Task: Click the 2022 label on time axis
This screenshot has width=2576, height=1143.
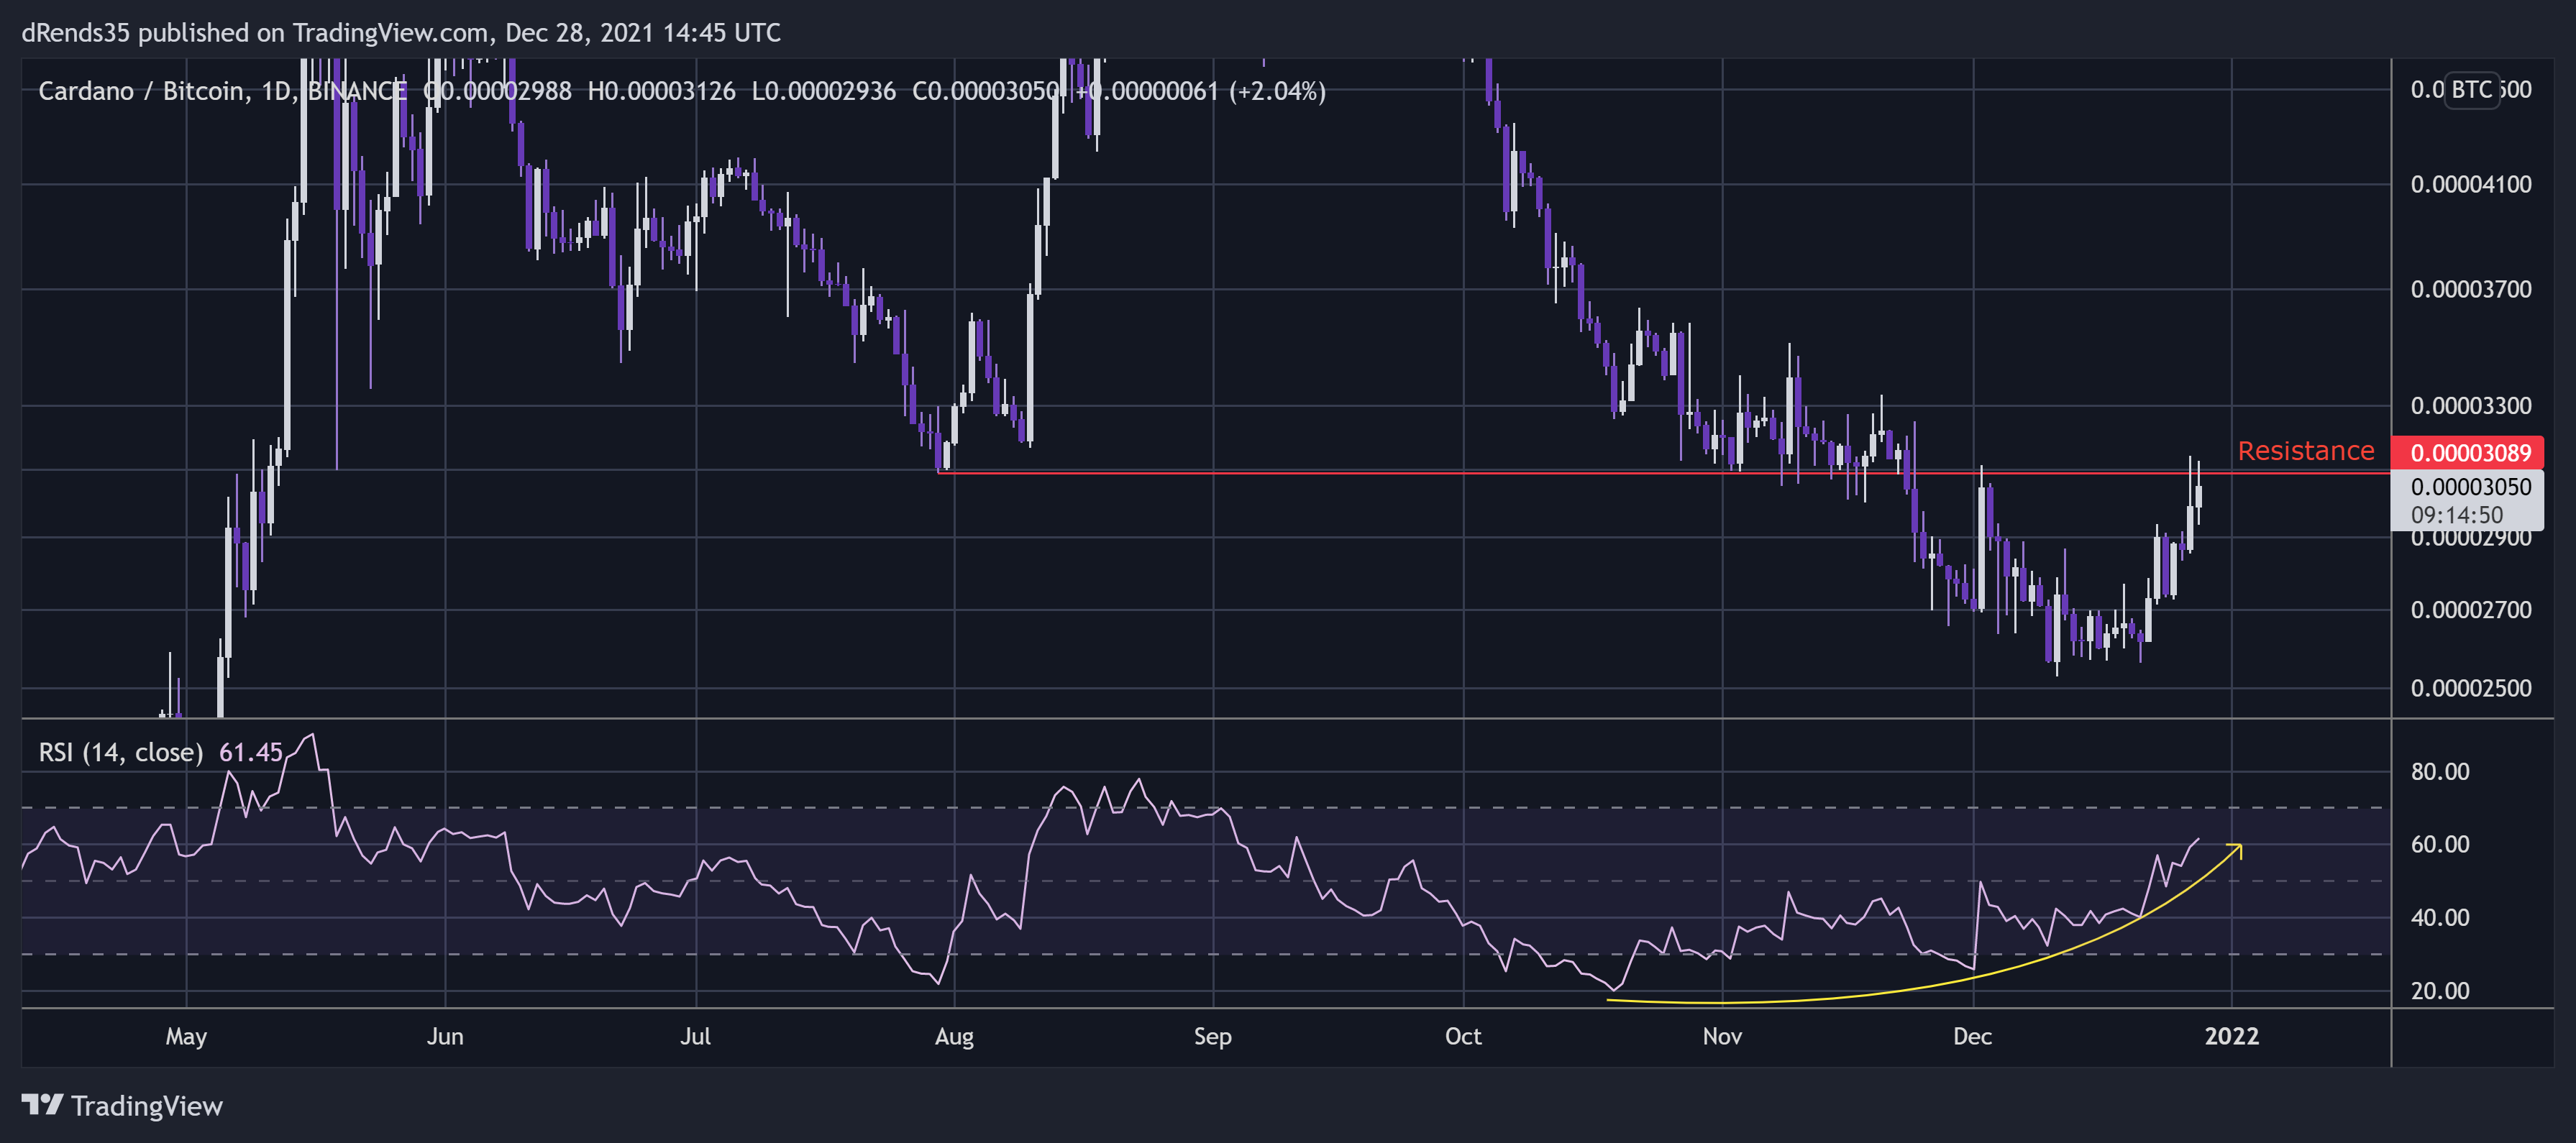Action: [2231, 1036]
